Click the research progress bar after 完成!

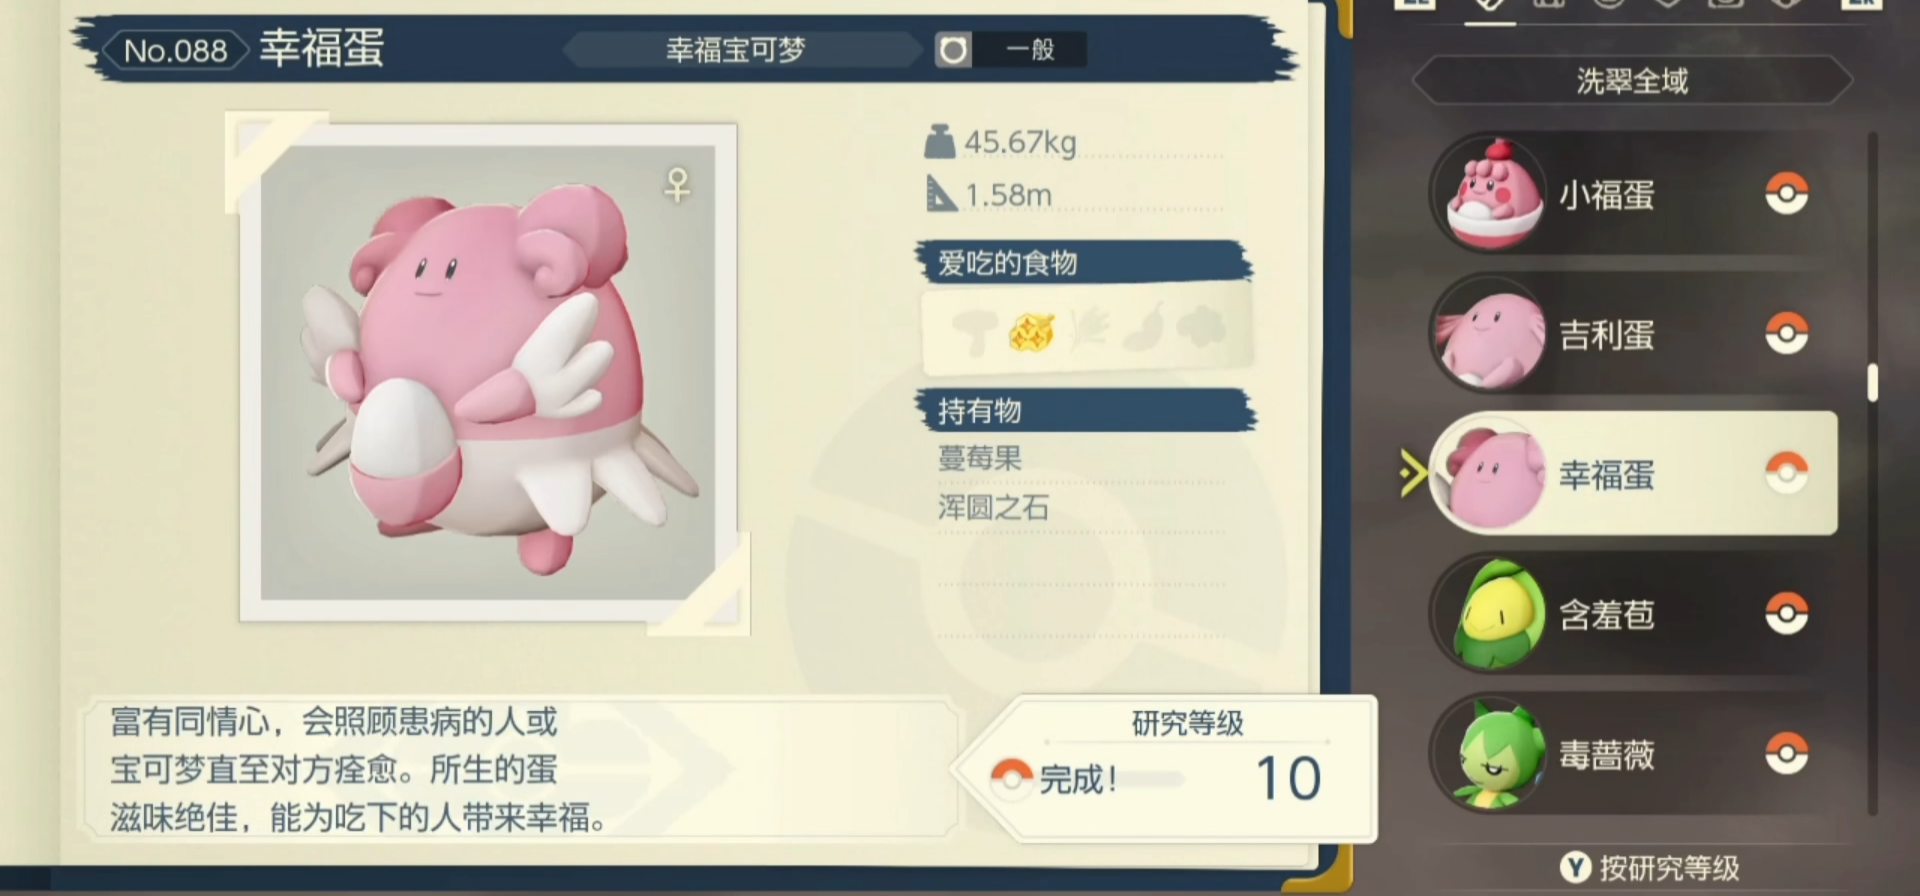(1151, 779)
